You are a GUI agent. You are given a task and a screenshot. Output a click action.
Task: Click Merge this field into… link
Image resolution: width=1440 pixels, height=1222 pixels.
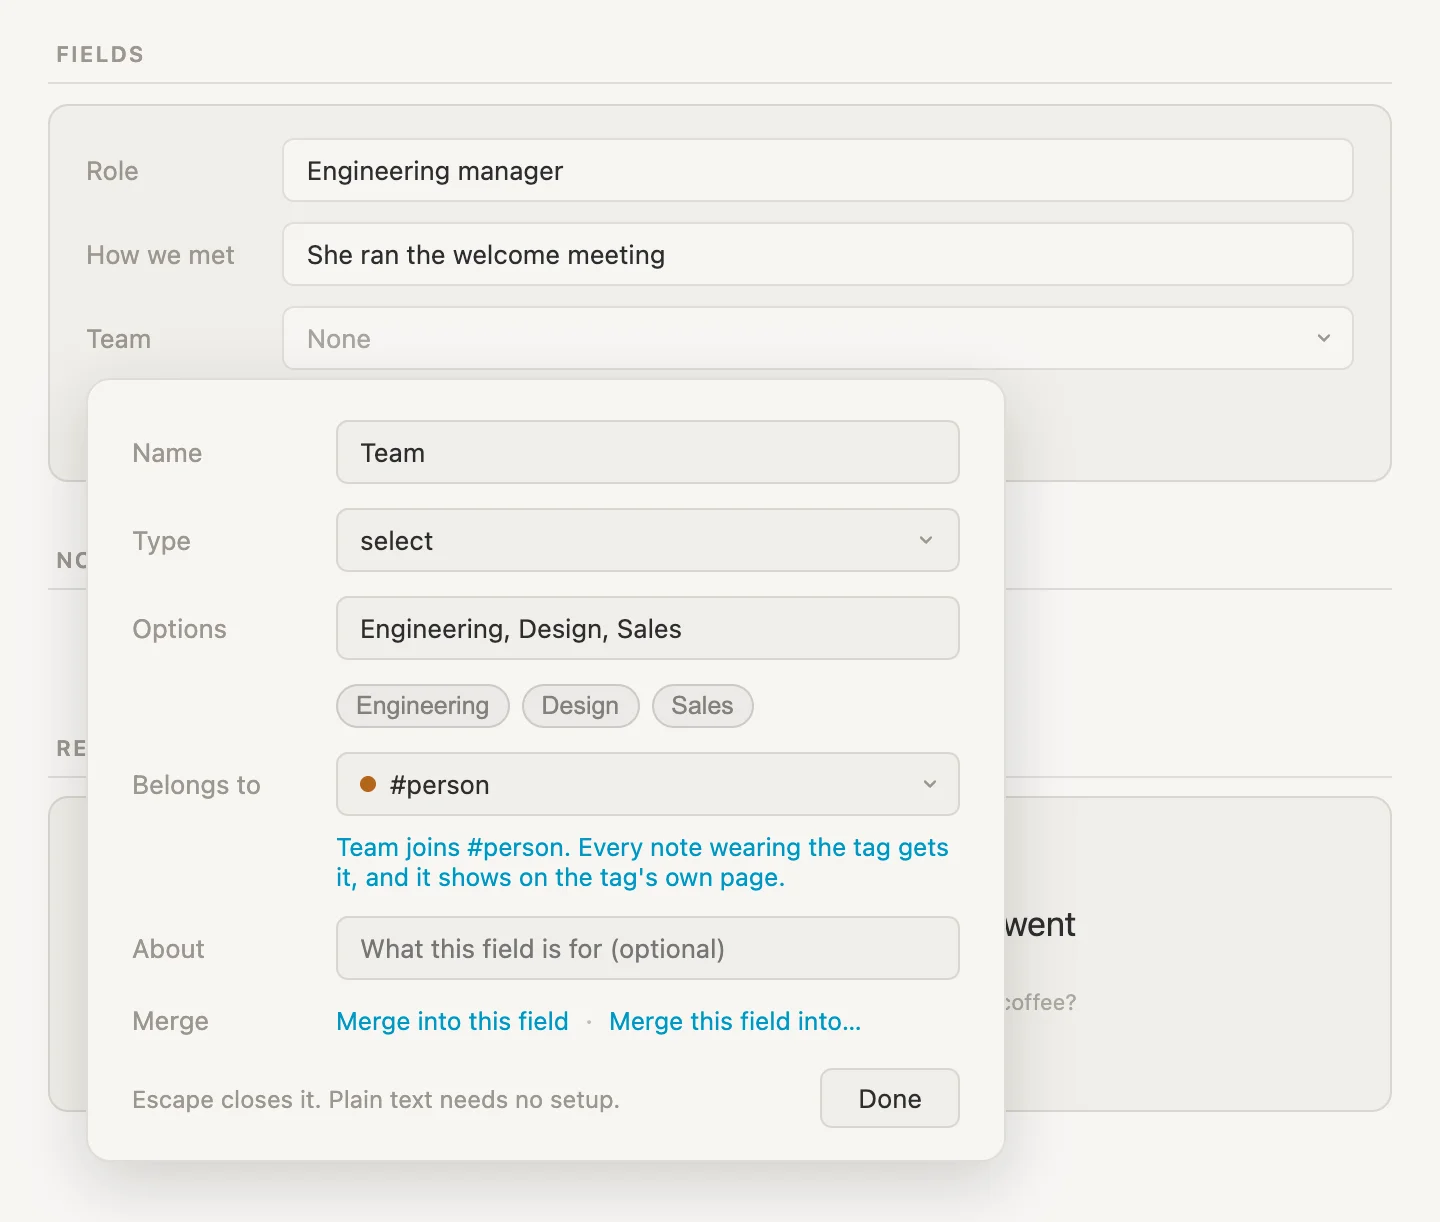735,1021
